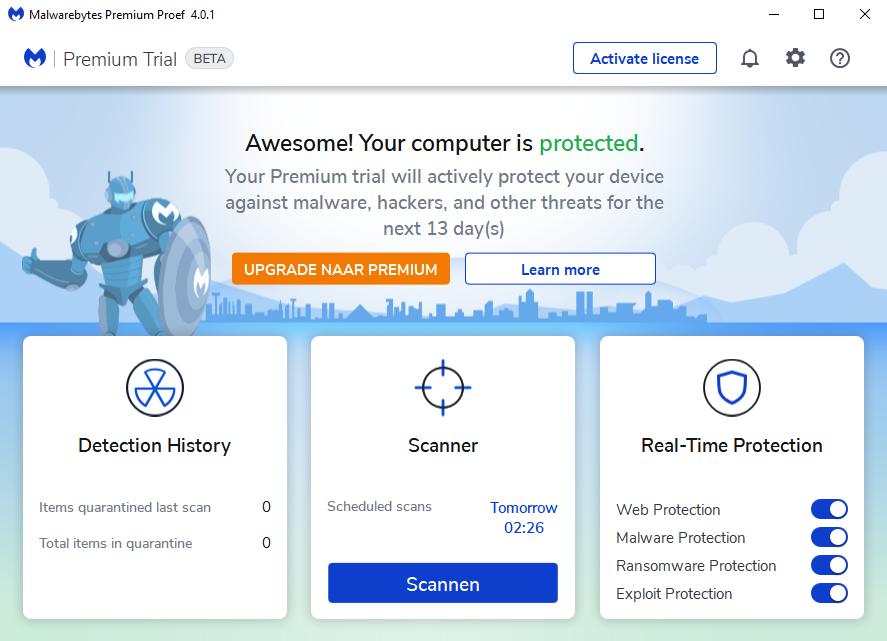Open the Detection History card title

click(x=154, y=446)
